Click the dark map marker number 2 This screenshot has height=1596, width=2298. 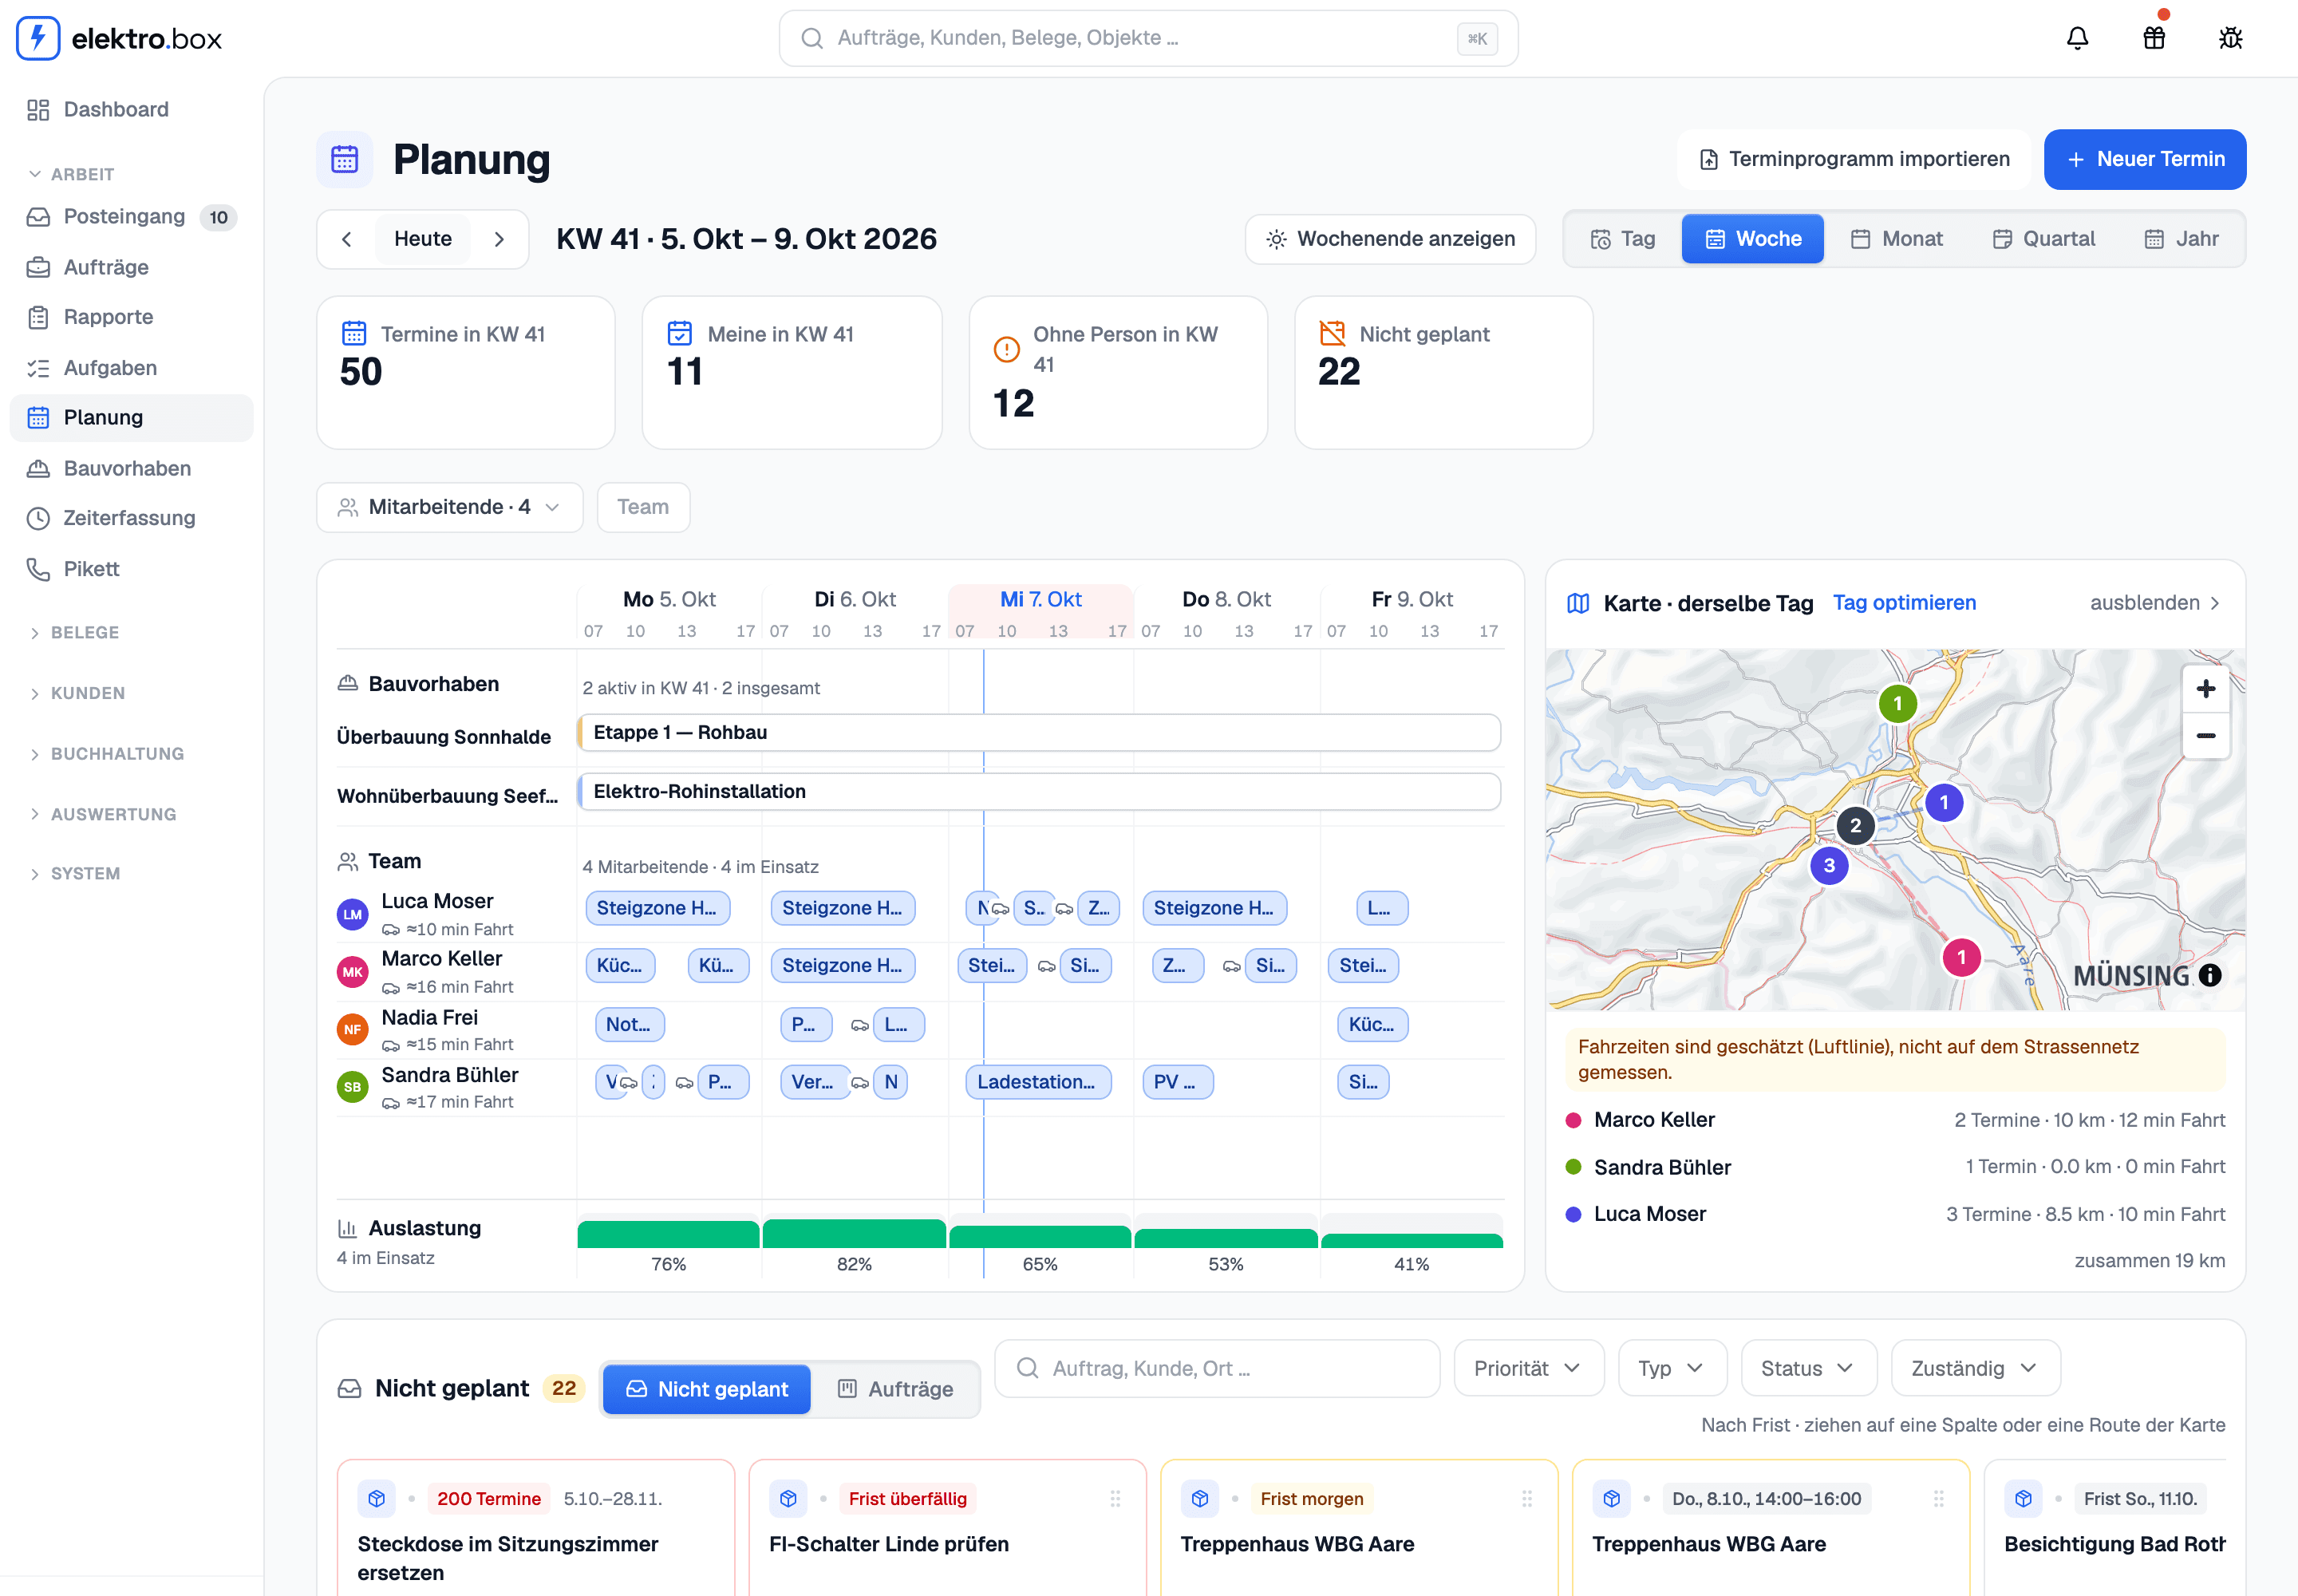(1855, 826)
